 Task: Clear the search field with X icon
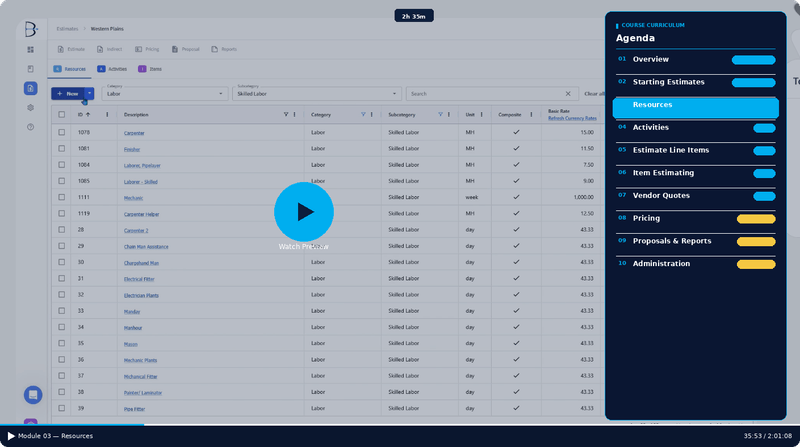[x=568, y=94]
